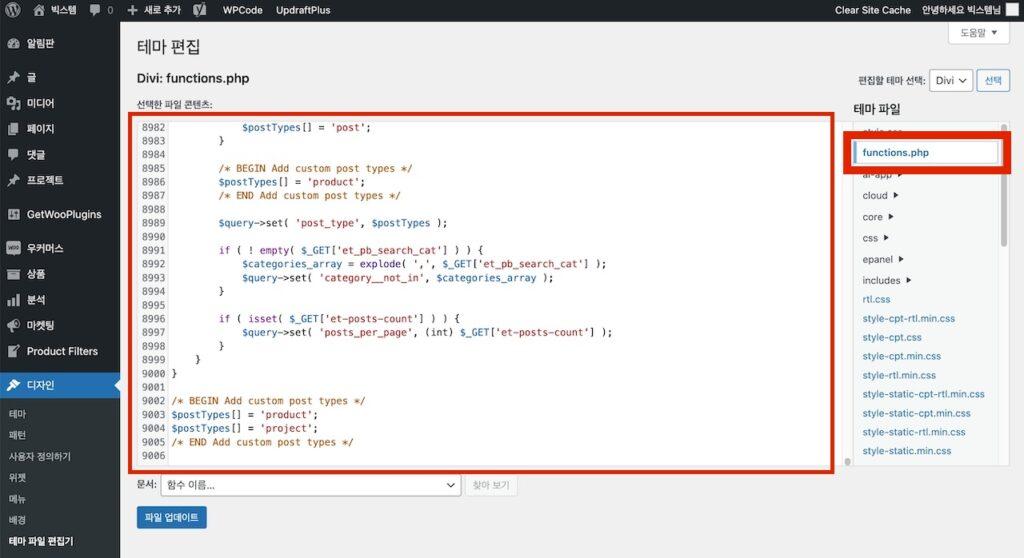Expand the css folder
The image size is (1024, 558).
point(875,238)
